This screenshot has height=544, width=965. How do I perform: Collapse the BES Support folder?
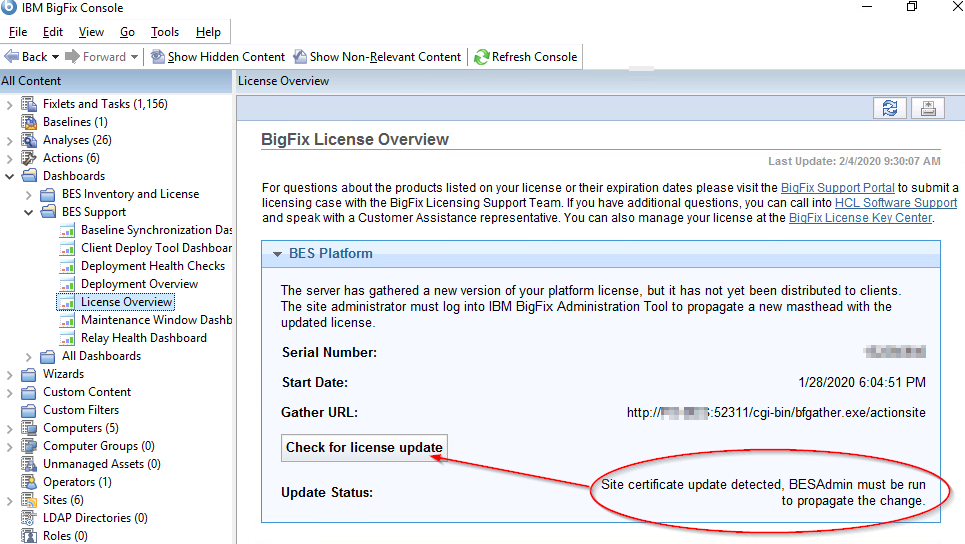click(28, 212)
